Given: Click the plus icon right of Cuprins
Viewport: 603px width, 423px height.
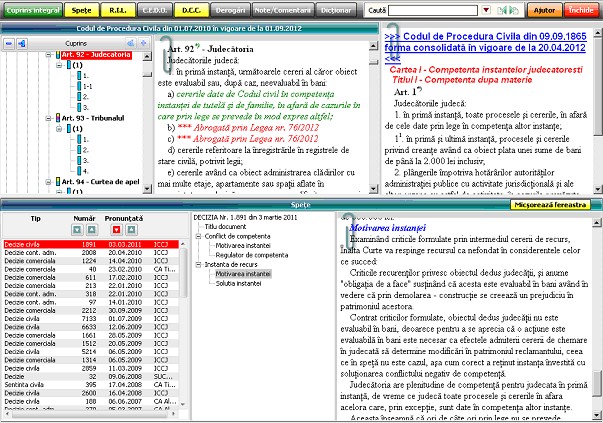Looking at the screenshot, I should [x=143, y=43].
